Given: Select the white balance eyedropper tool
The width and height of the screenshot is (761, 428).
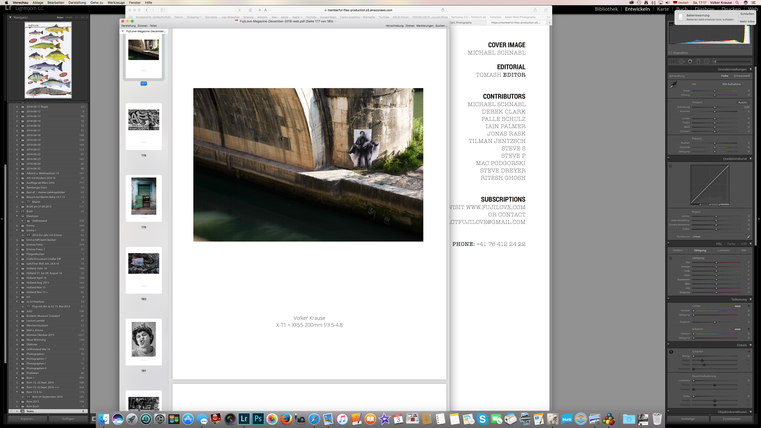Looking at the screenshot, I should [674, 84].
